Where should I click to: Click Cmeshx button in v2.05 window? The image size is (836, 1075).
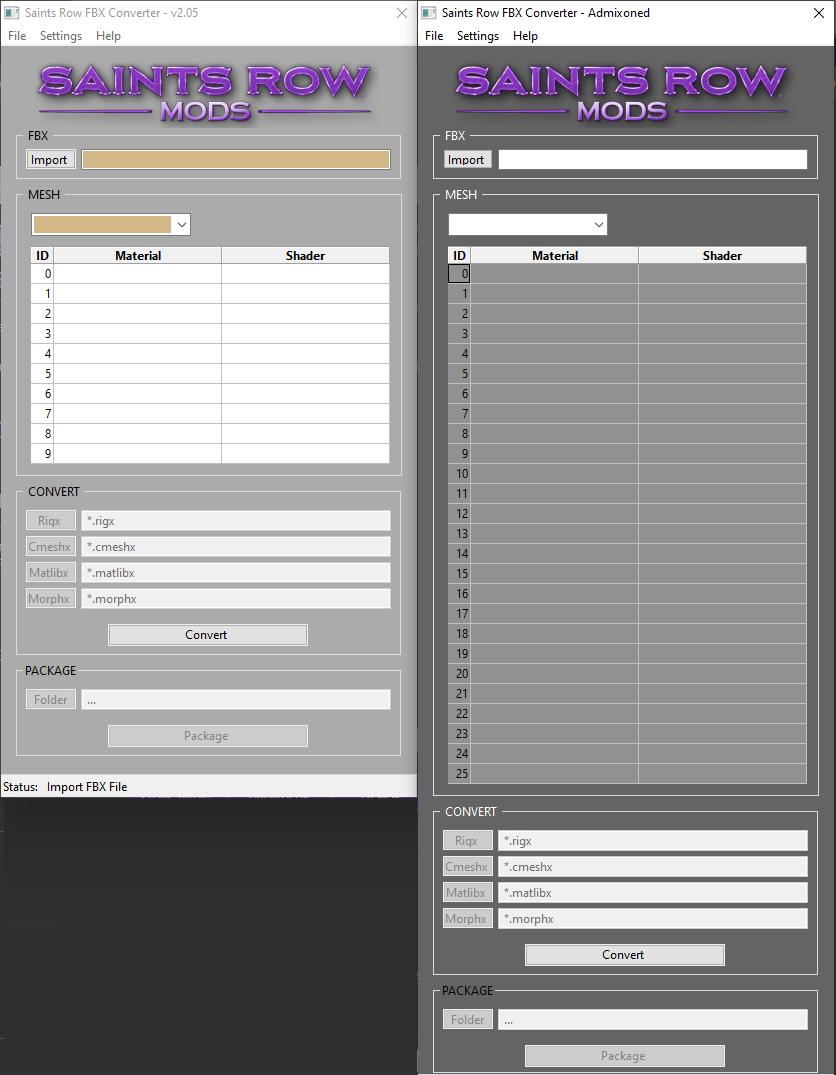click(51, 546)
